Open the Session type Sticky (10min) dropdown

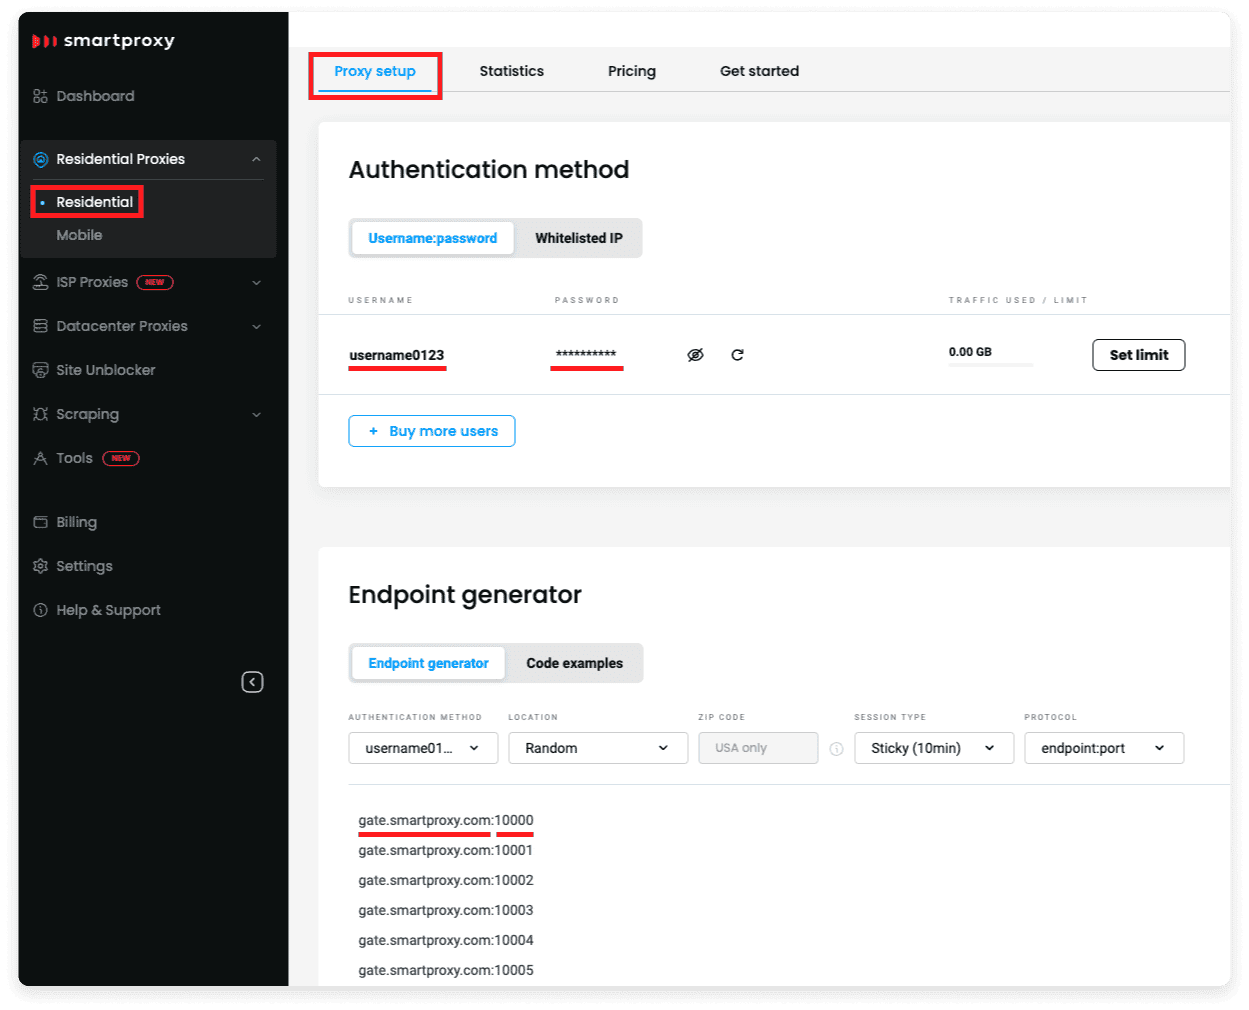(934, 748)
